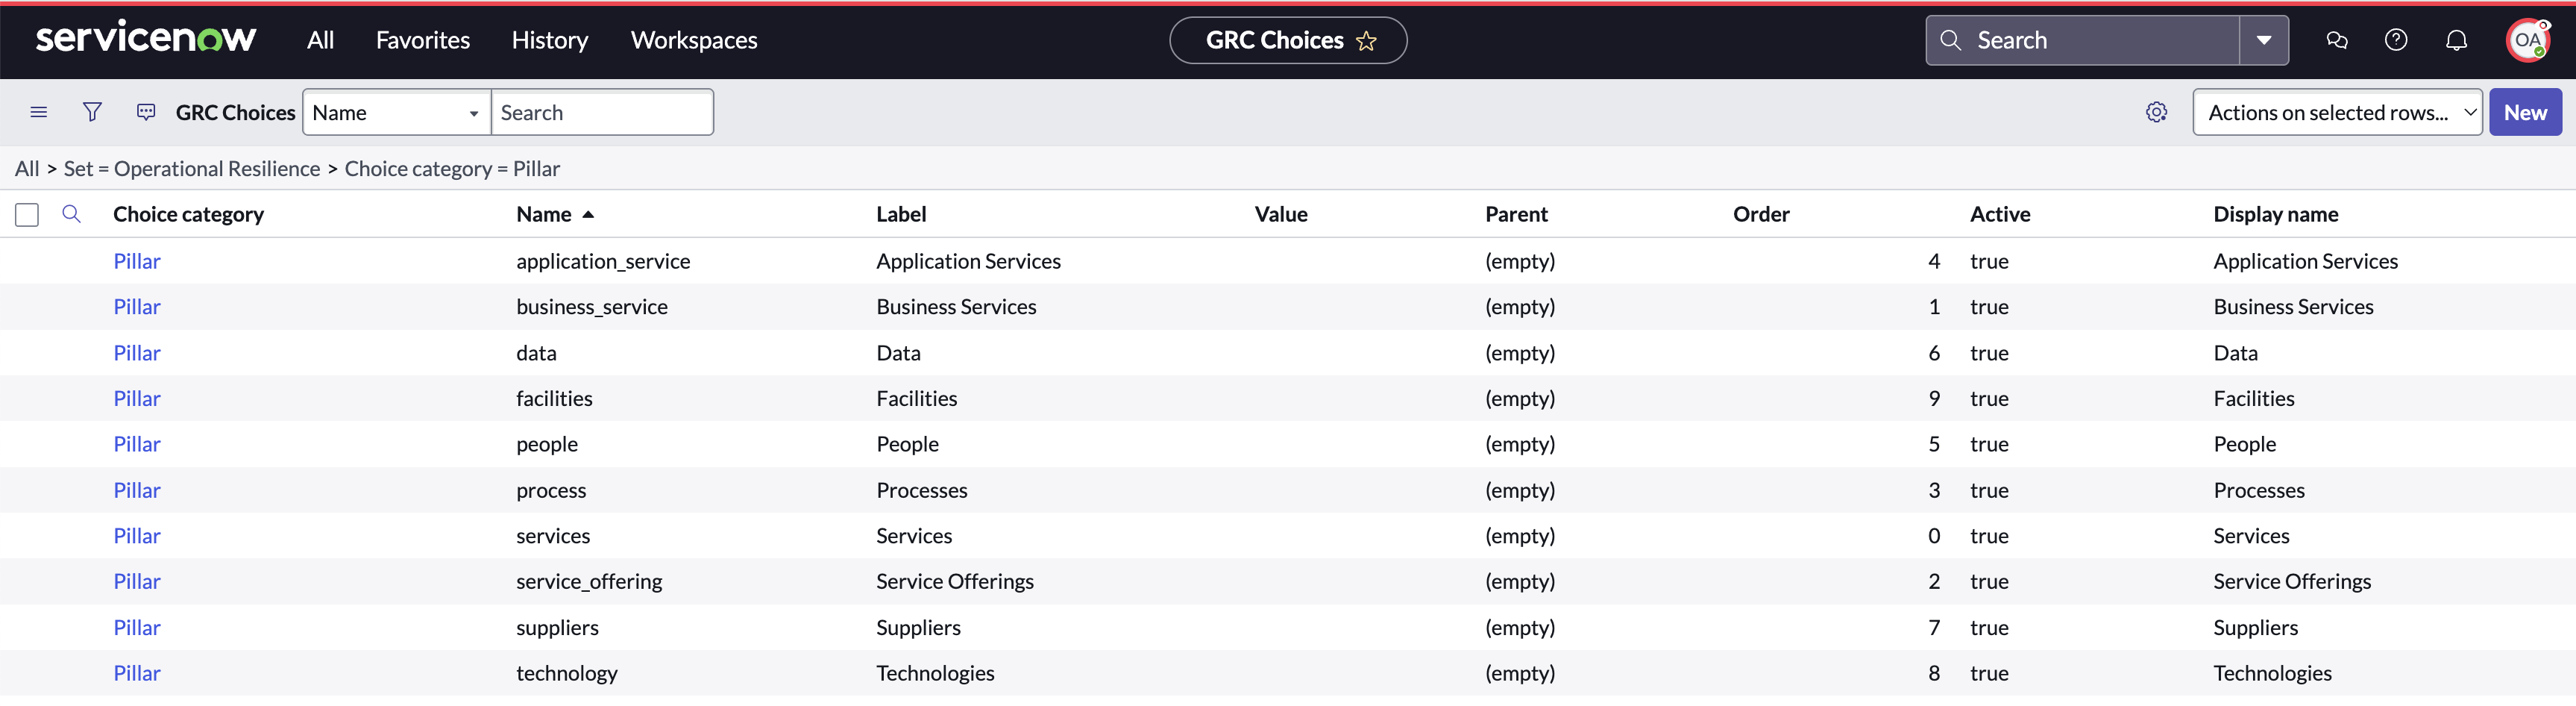Toggle column search magnifier icon
Screen dimensions: 2576x706
(x=71, y=214)
